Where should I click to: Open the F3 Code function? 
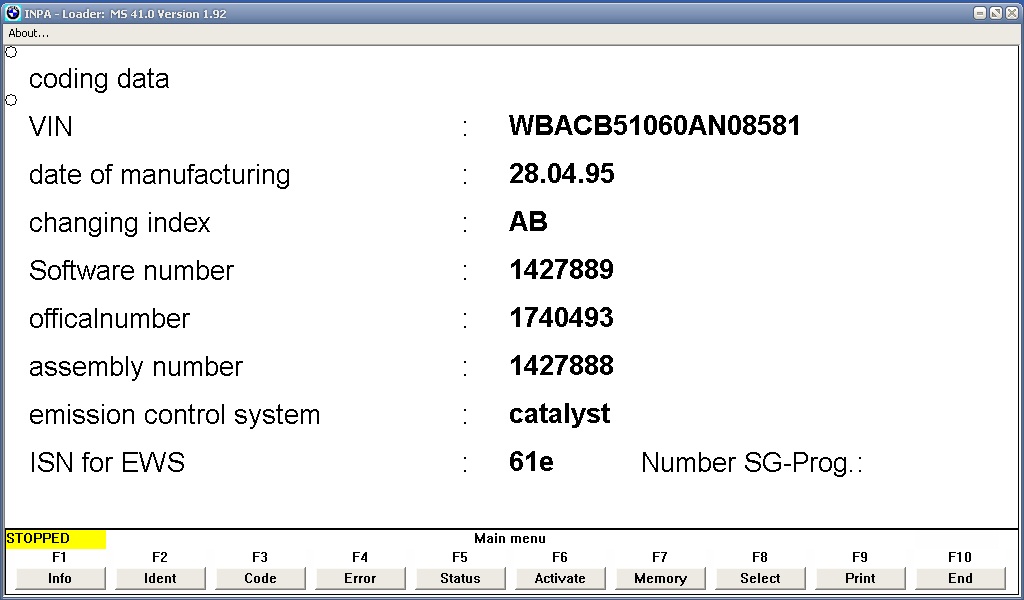(260, 578)
